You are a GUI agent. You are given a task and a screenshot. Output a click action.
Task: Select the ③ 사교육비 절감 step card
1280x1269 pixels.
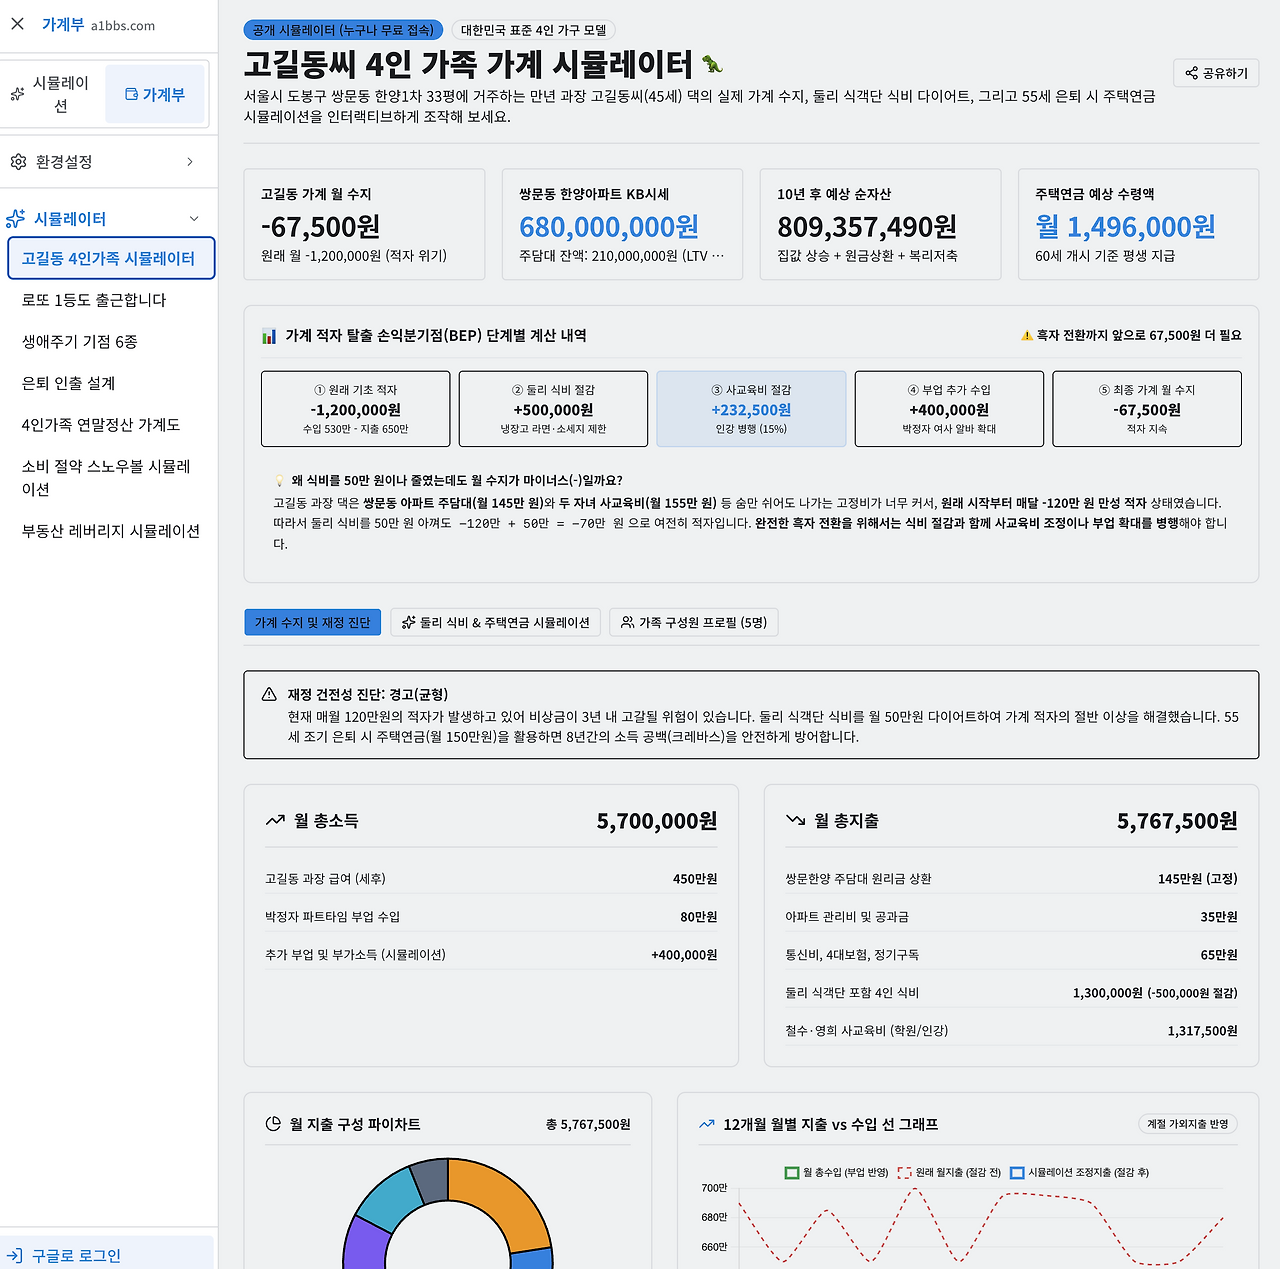[x=751, y=409]
